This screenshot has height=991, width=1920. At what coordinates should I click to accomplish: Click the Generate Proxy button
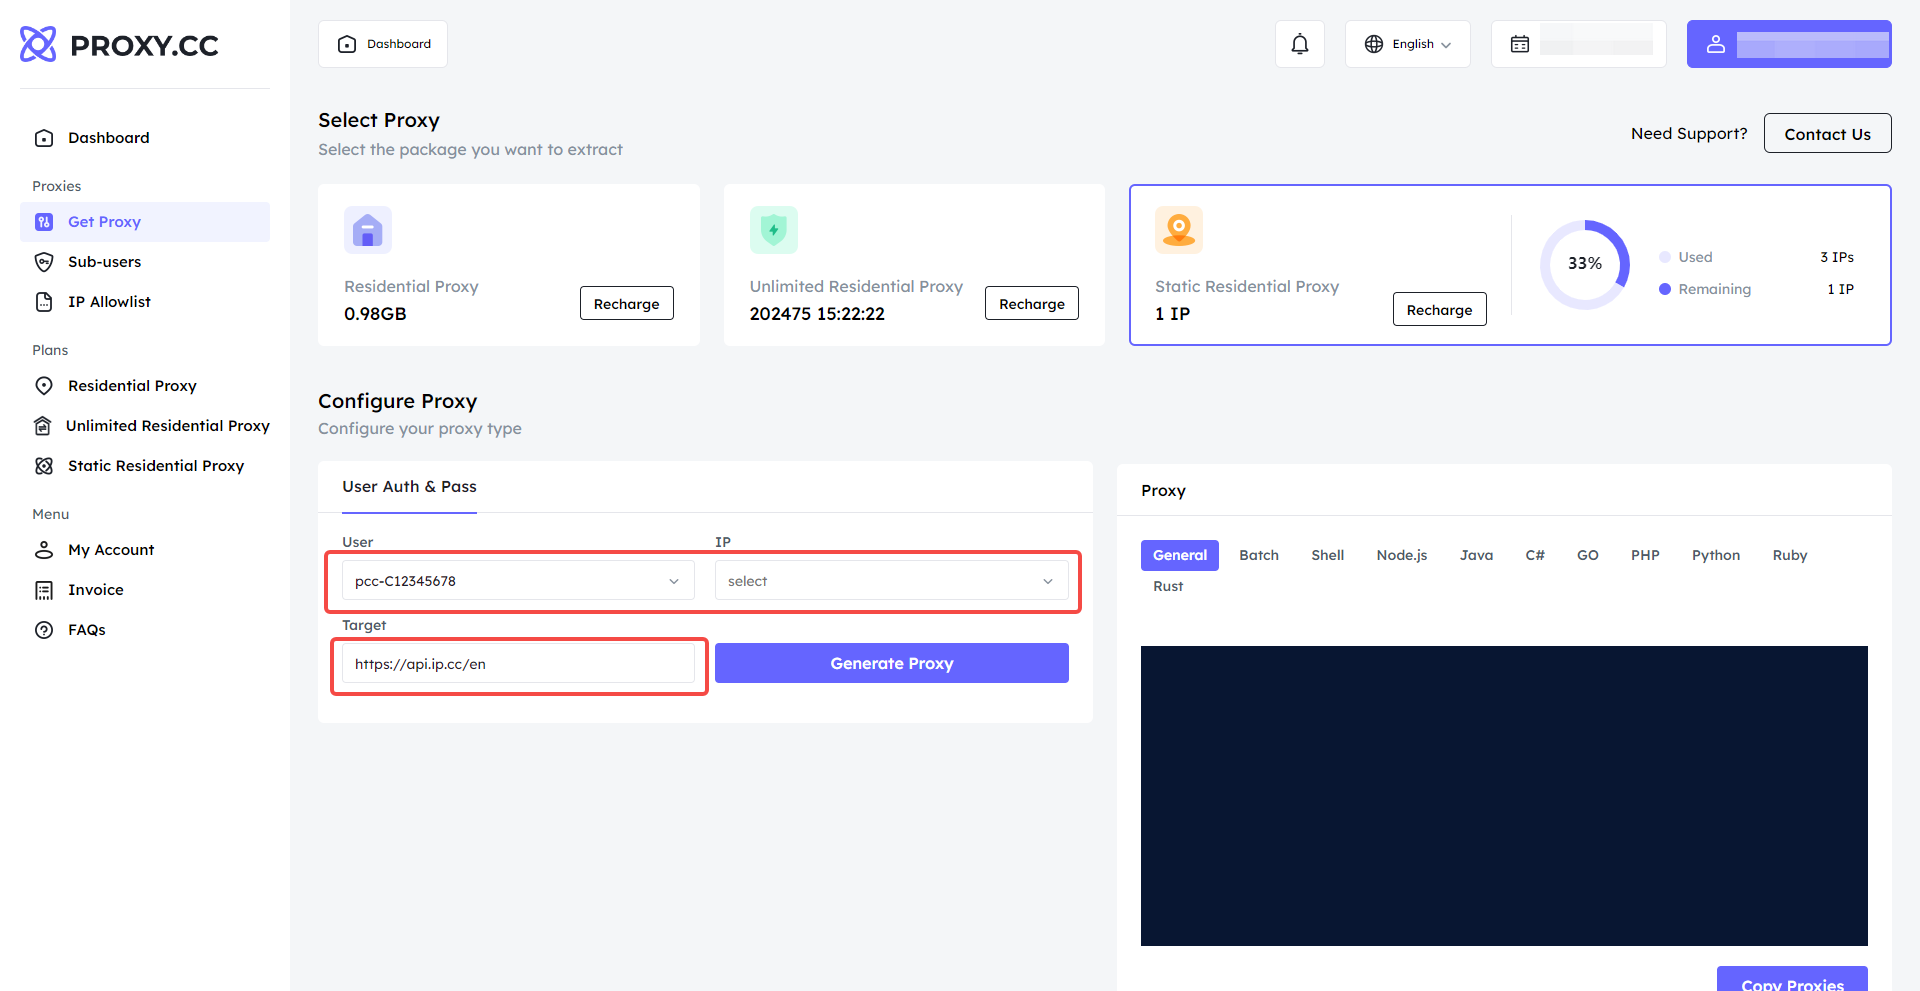[892, 663]
